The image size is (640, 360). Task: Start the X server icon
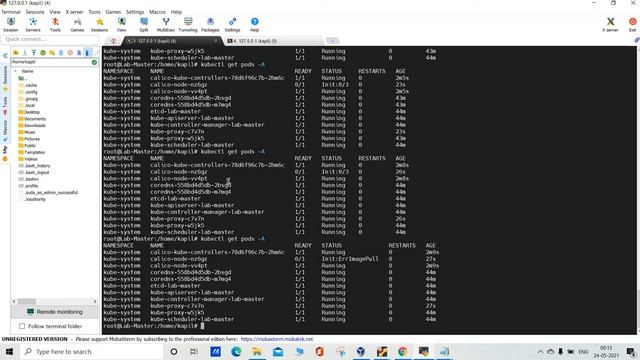point(610,24)
